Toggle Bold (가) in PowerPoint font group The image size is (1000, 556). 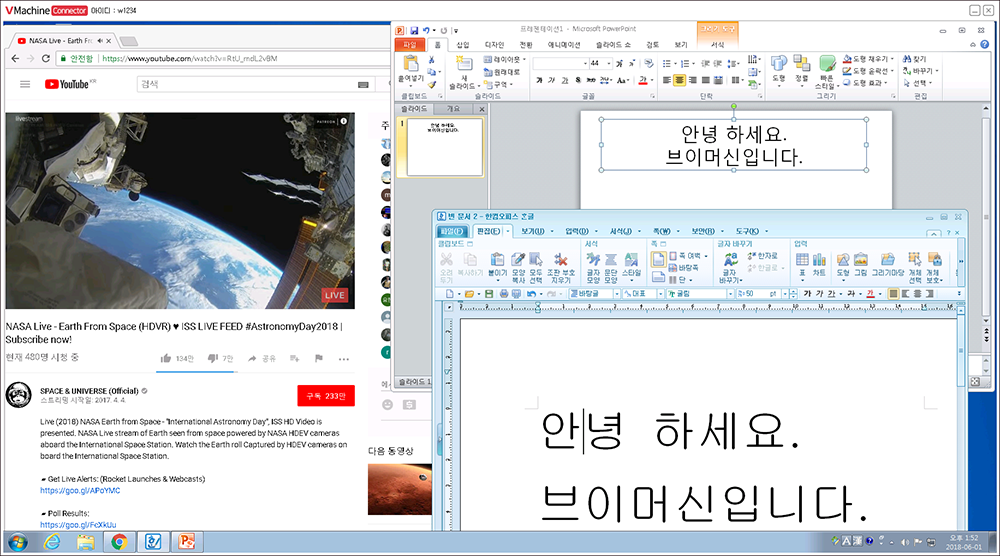[539, 80]
